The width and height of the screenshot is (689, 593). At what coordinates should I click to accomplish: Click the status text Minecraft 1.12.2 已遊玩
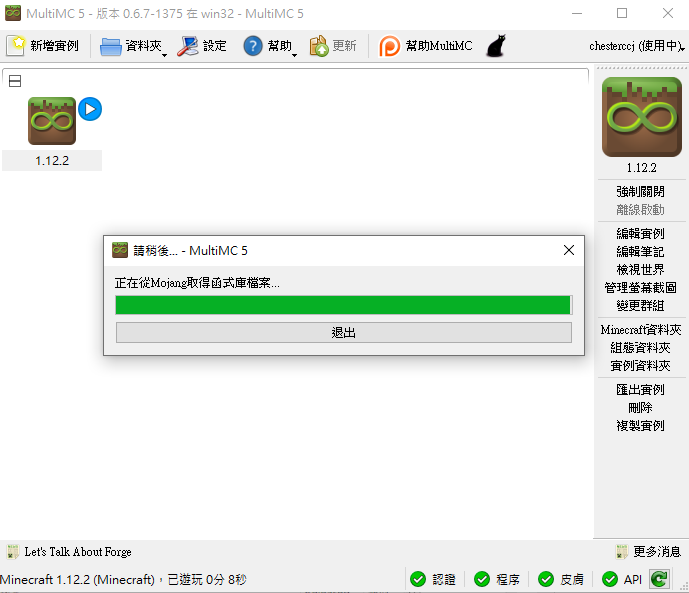(123, 580)
